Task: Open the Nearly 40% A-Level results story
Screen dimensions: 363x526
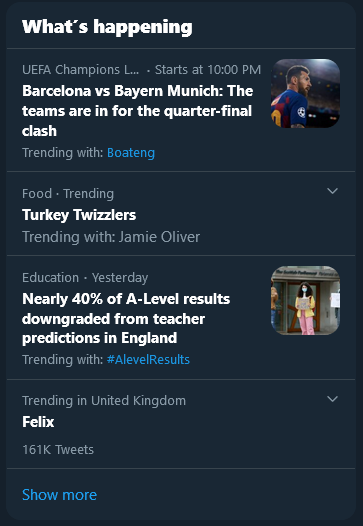Action: pos(126,318)
